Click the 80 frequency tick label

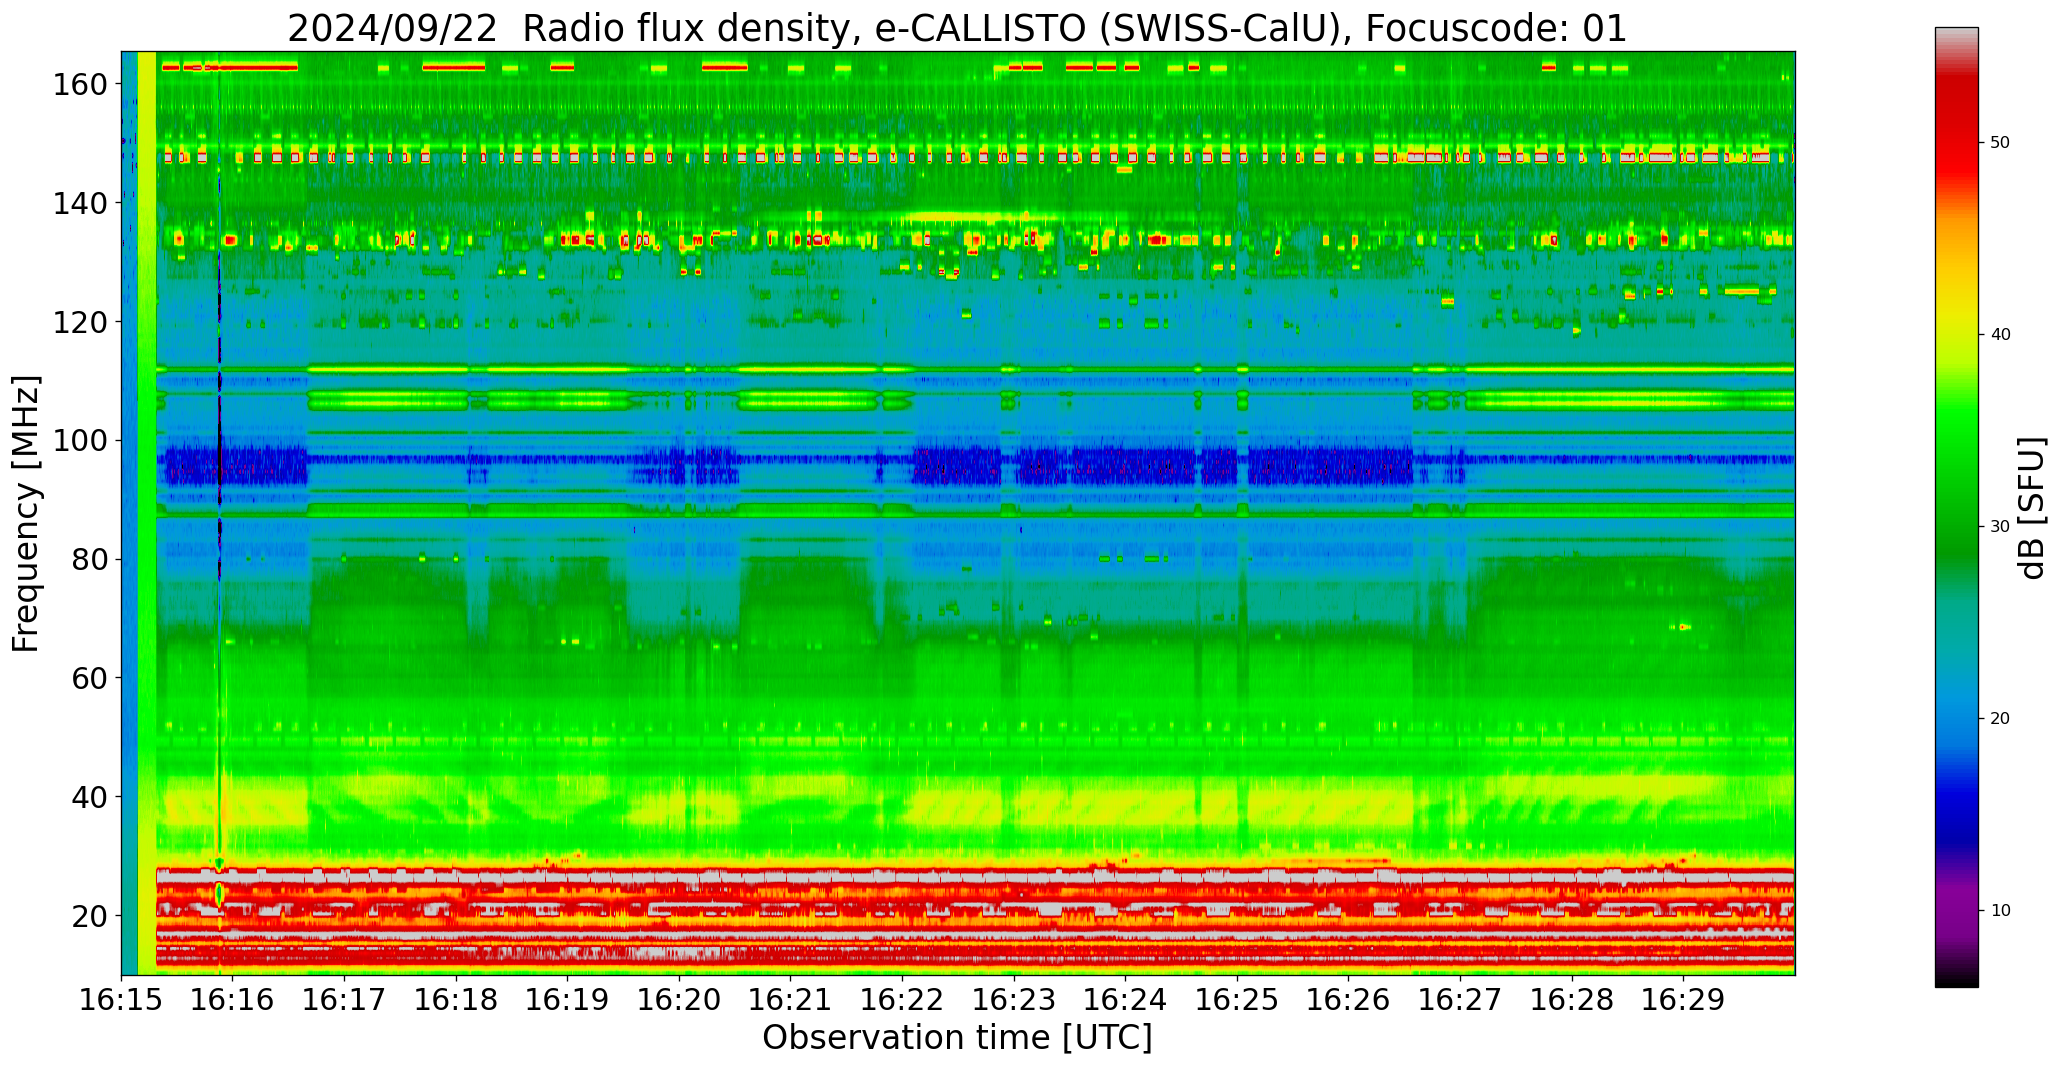(90, 559)
